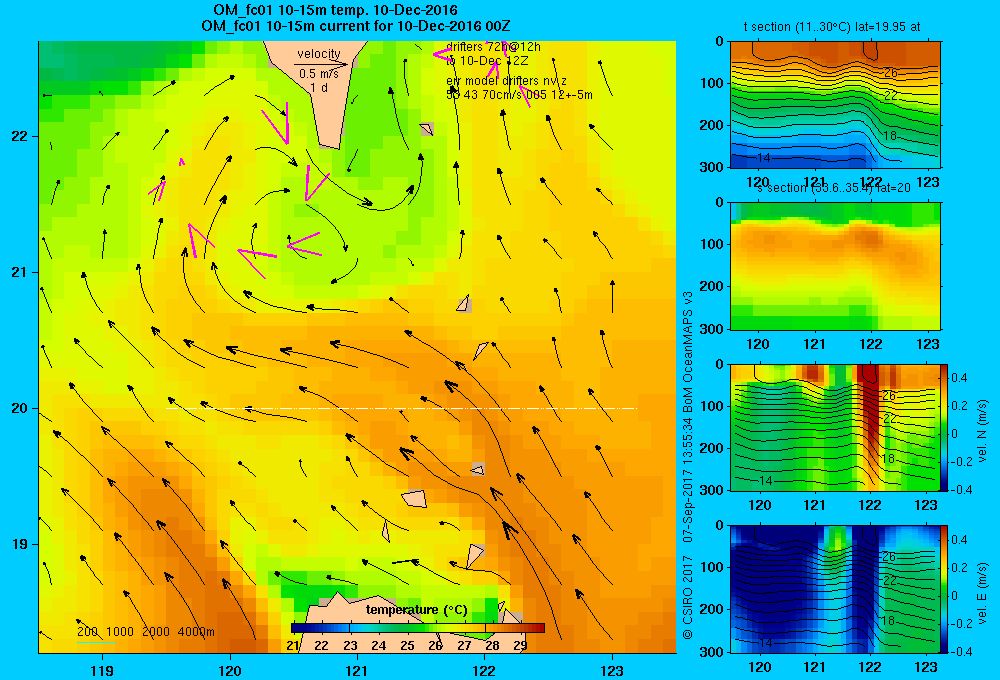Select the velocity scale arrow in the legend

pyautogui.click(x=321, y=64)
